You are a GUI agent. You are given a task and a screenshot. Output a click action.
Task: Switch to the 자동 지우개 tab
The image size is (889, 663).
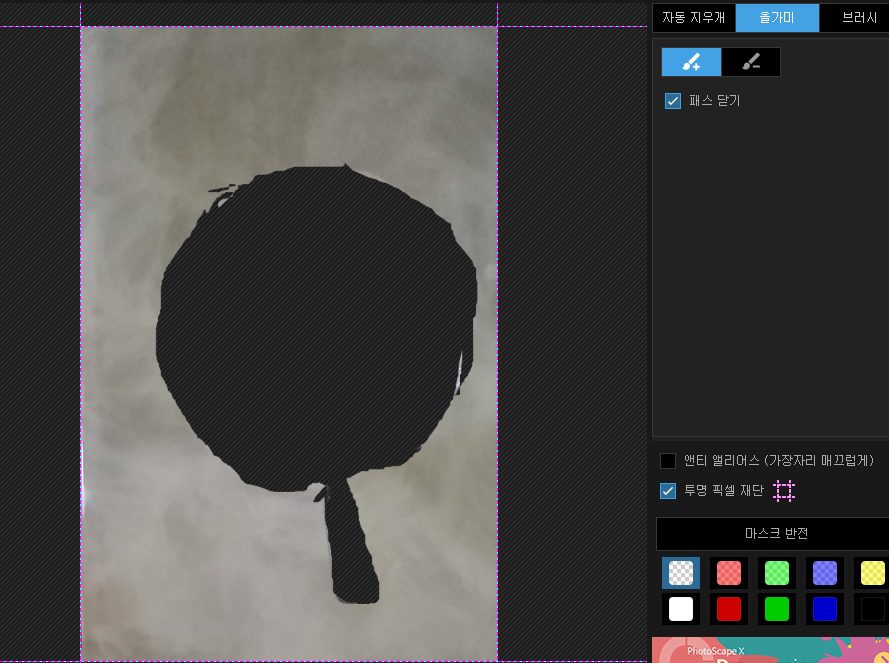click(693, 18)
